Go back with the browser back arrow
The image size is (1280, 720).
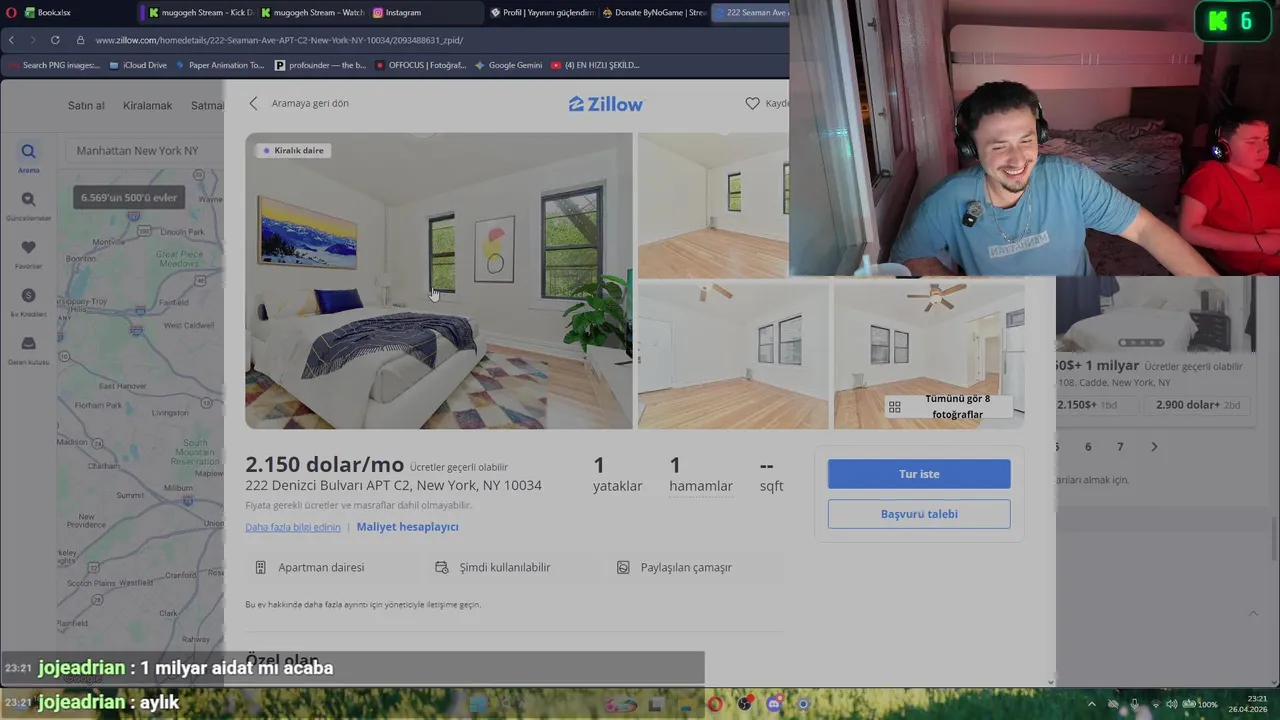coord(11,40)
